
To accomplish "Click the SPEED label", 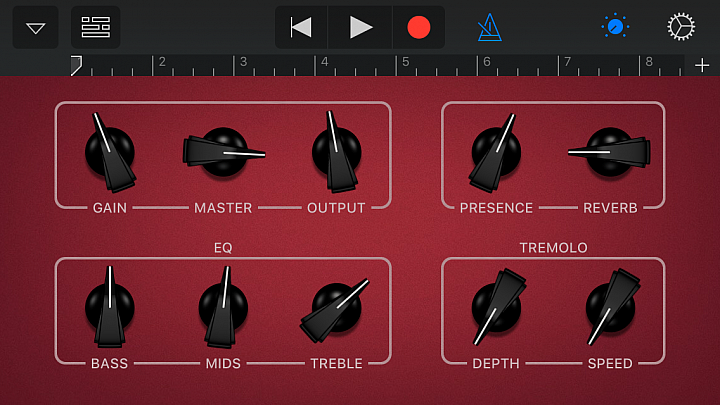I will point(610,364).
